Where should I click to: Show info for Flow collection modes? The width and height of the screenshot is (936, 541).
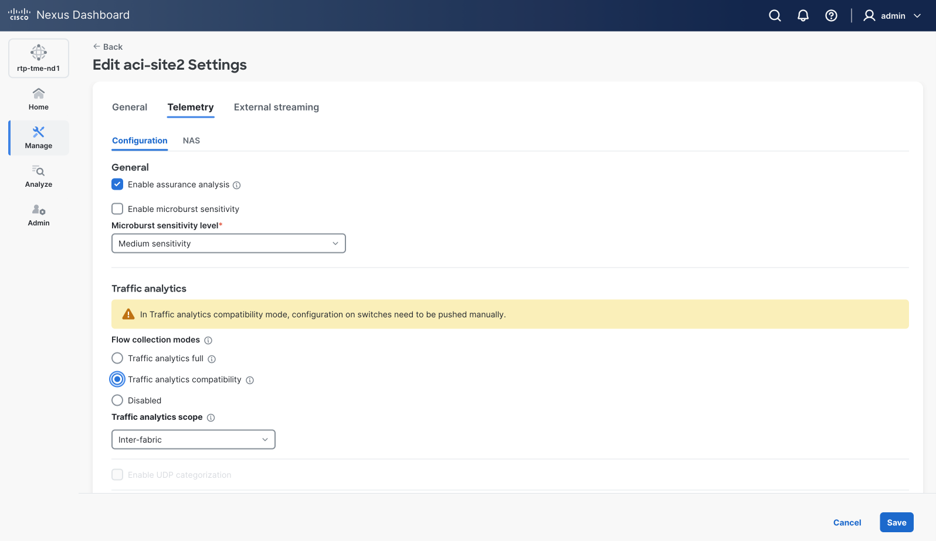click(x=208, y=340)
